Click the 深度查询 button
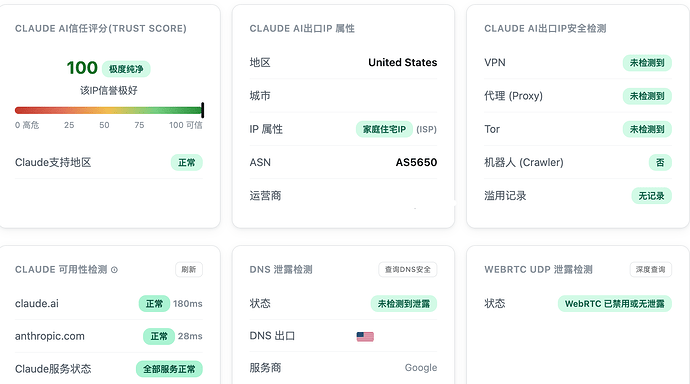Image resolution: width=690 pixels, height=384 pixels. tap(650, 269)
